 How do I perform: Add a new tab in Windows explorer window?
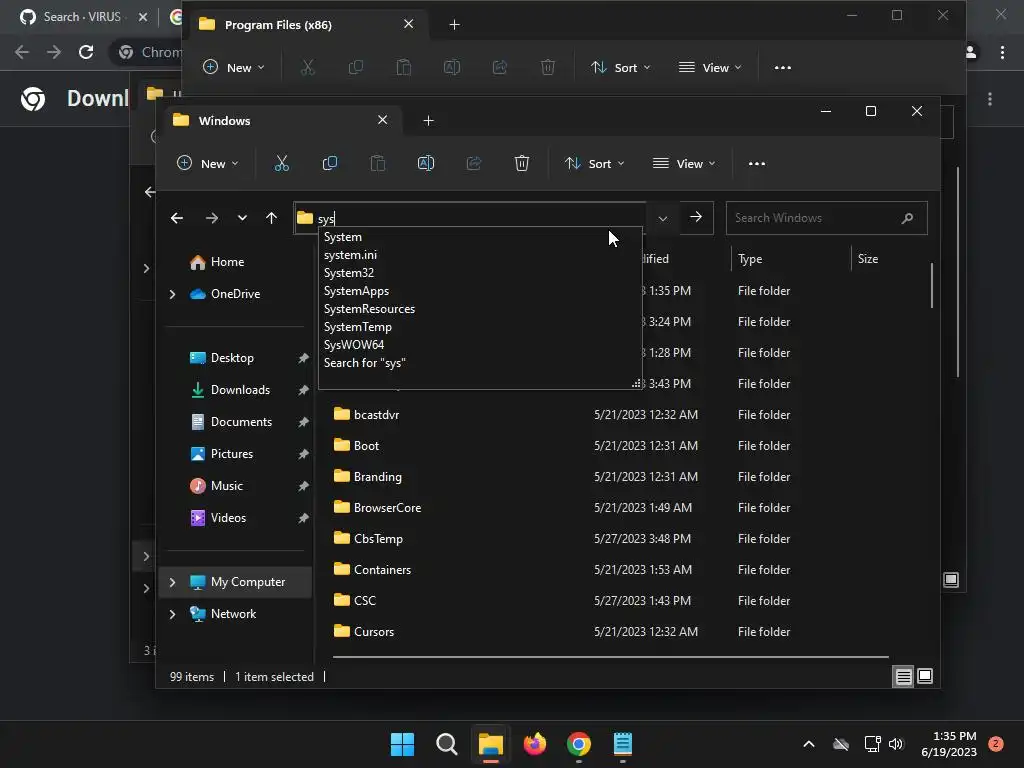point(428,121)
